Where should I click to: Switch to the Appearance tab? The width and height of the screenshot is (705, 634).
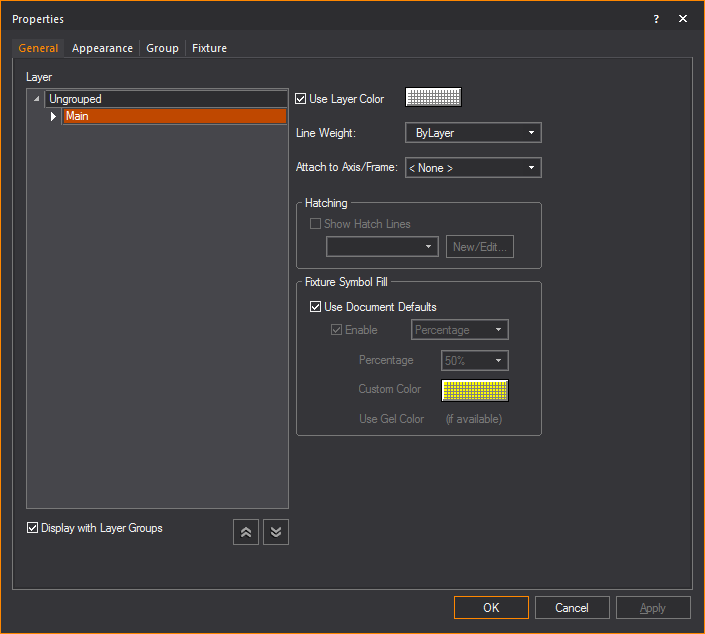tap(102, 48)
